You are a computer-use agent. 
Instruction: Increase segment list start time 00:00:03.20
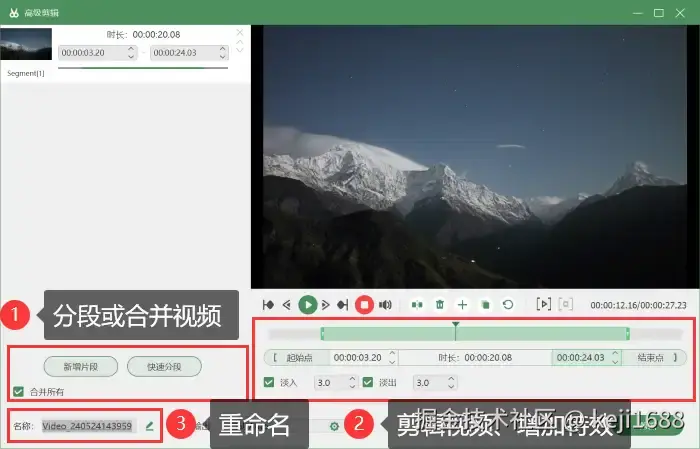[131, 49]
